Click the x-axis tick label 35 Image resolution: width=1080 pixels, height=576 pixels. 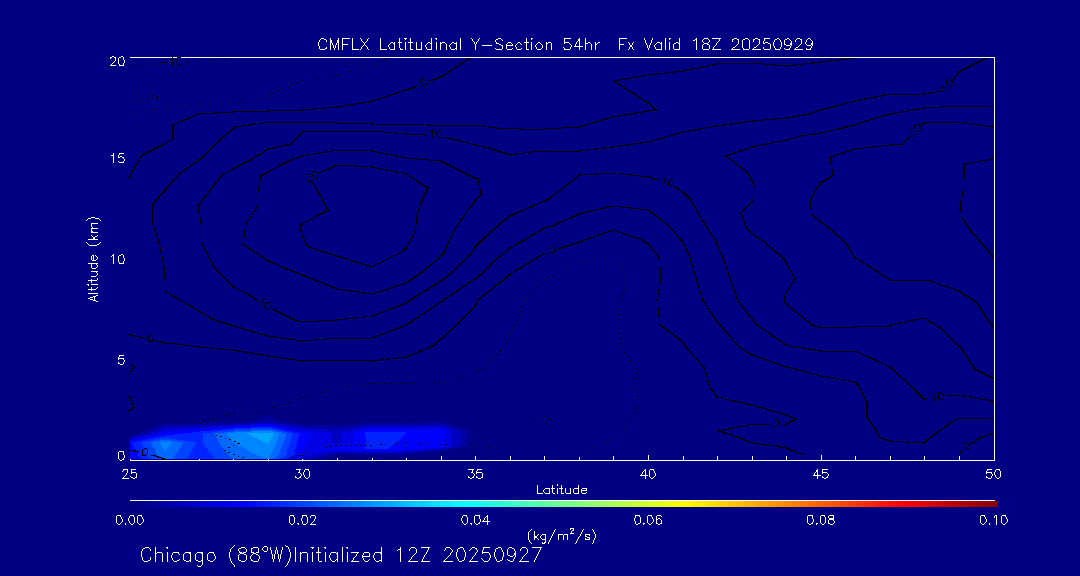tap(475, 475)
